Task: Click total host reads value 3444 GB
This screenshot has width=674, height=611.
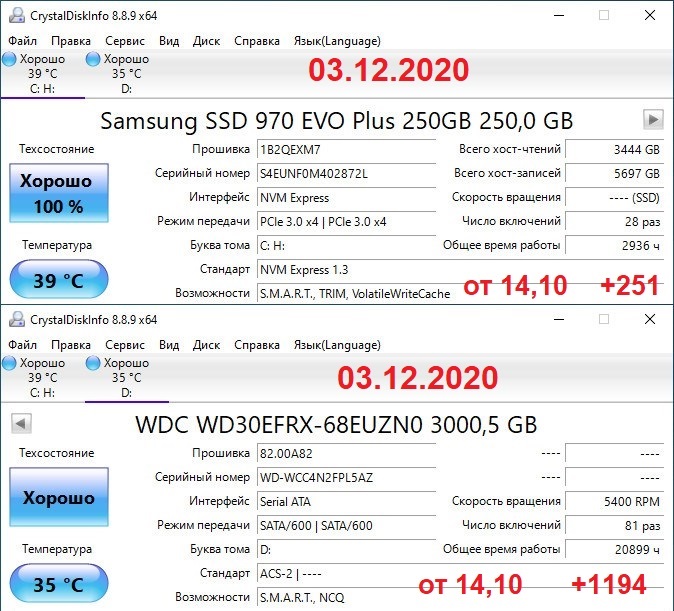Action: click(x=615, y=150)
